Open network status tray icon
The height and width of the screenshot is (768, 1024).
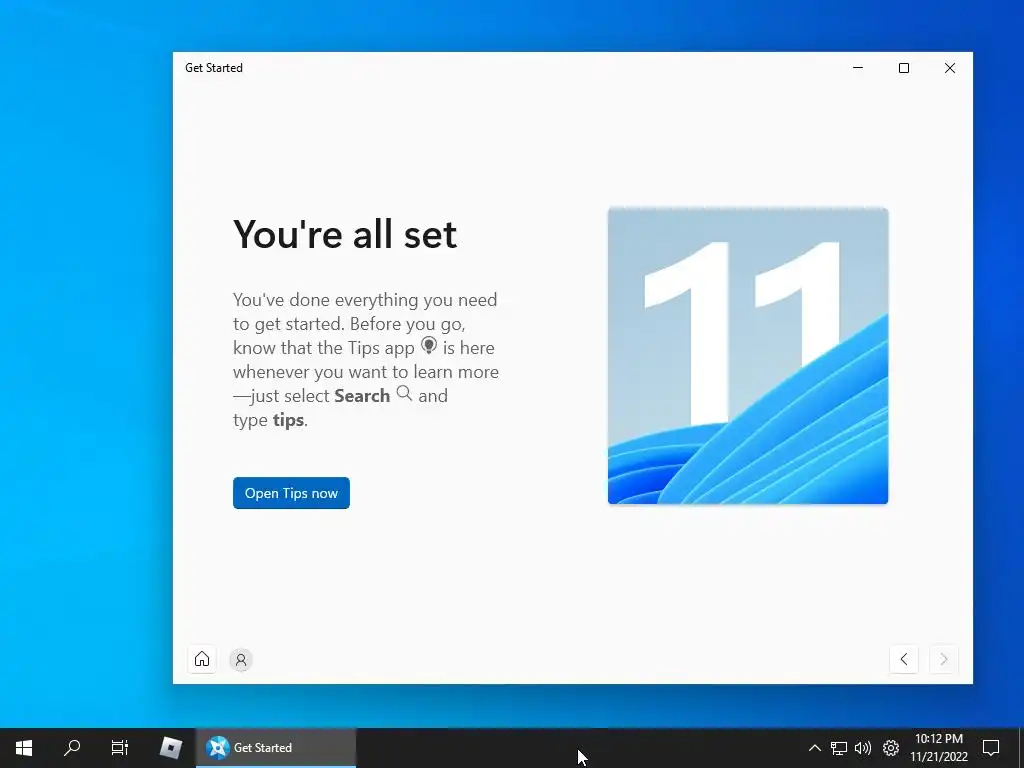coord(839,748)
